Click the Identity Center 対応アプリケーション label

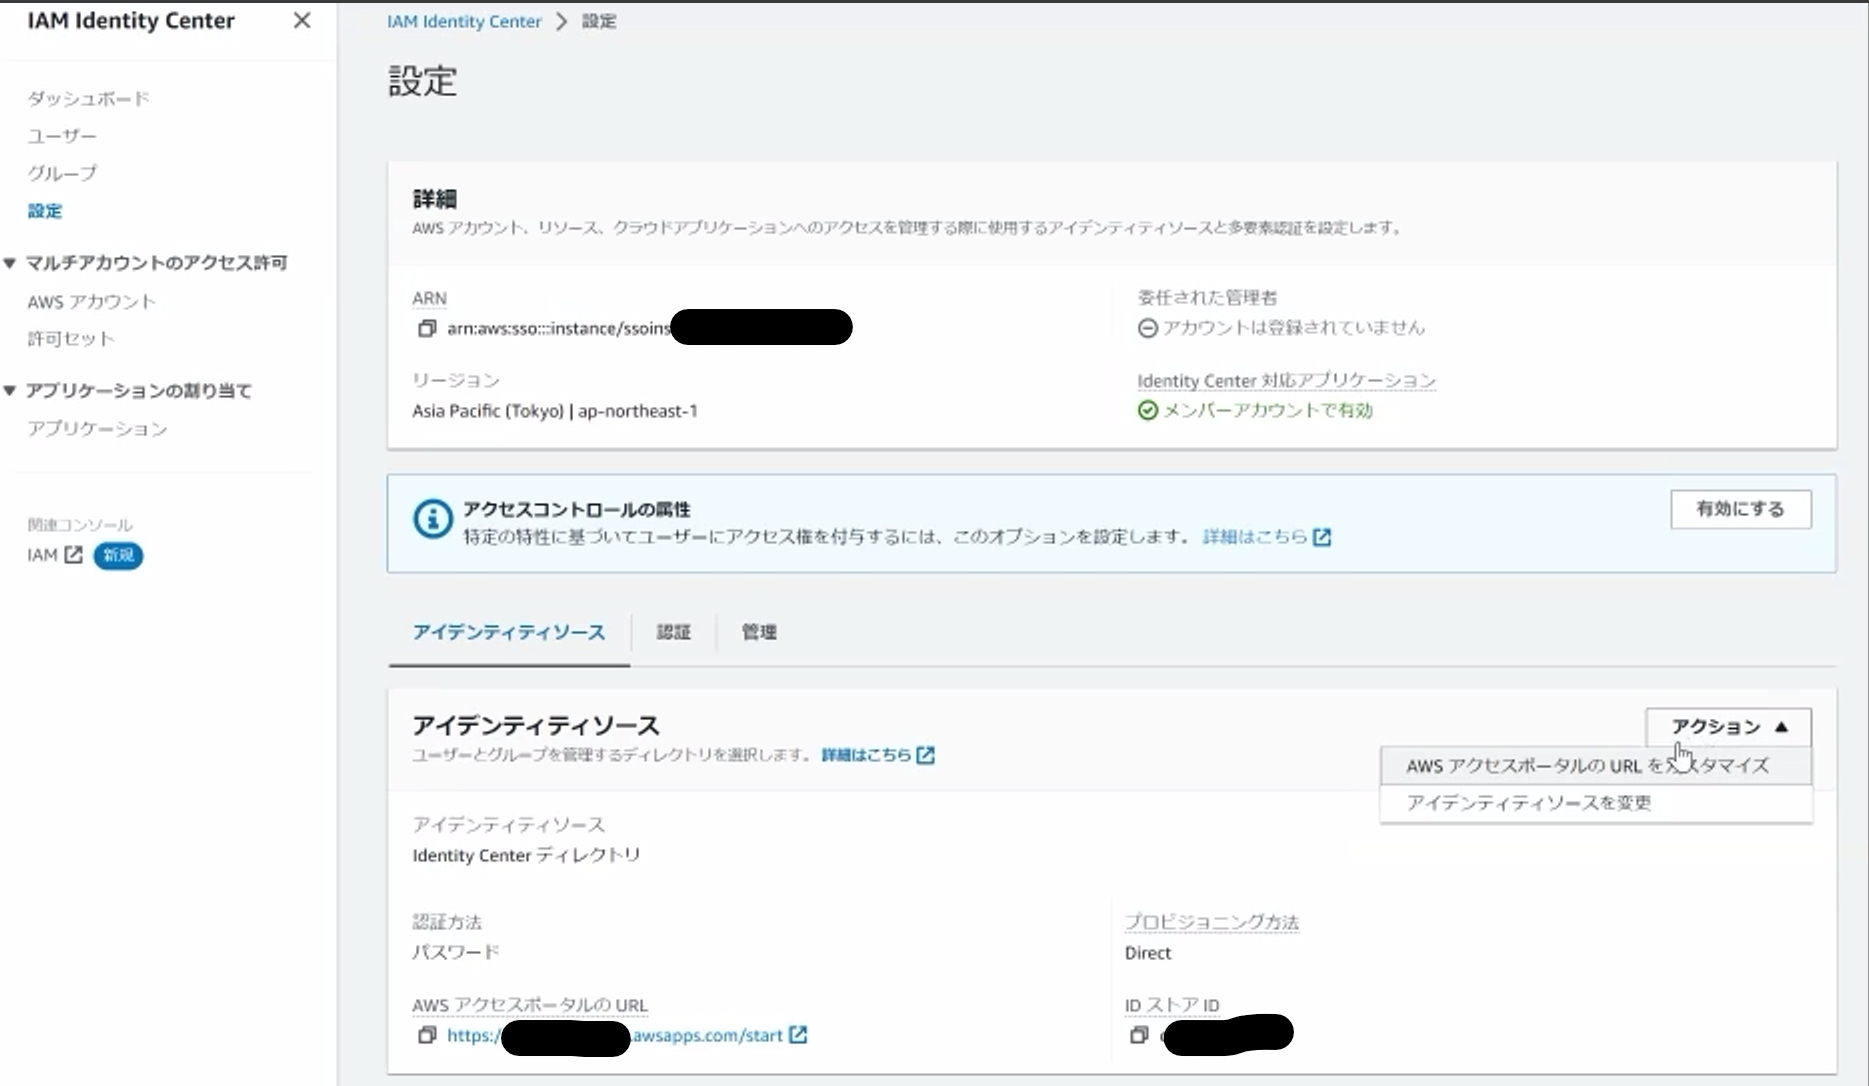tap(1287, 381)
